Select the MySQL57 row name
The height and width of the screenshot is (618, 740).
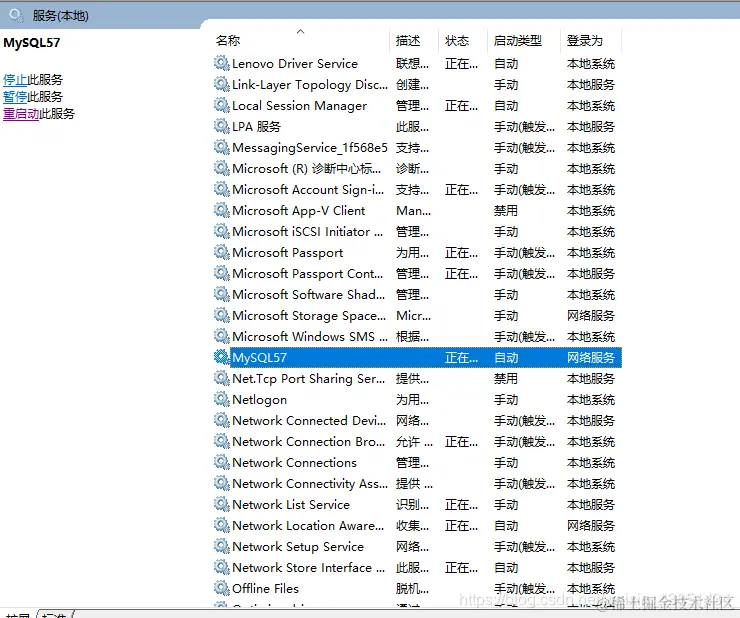(260, 358)
